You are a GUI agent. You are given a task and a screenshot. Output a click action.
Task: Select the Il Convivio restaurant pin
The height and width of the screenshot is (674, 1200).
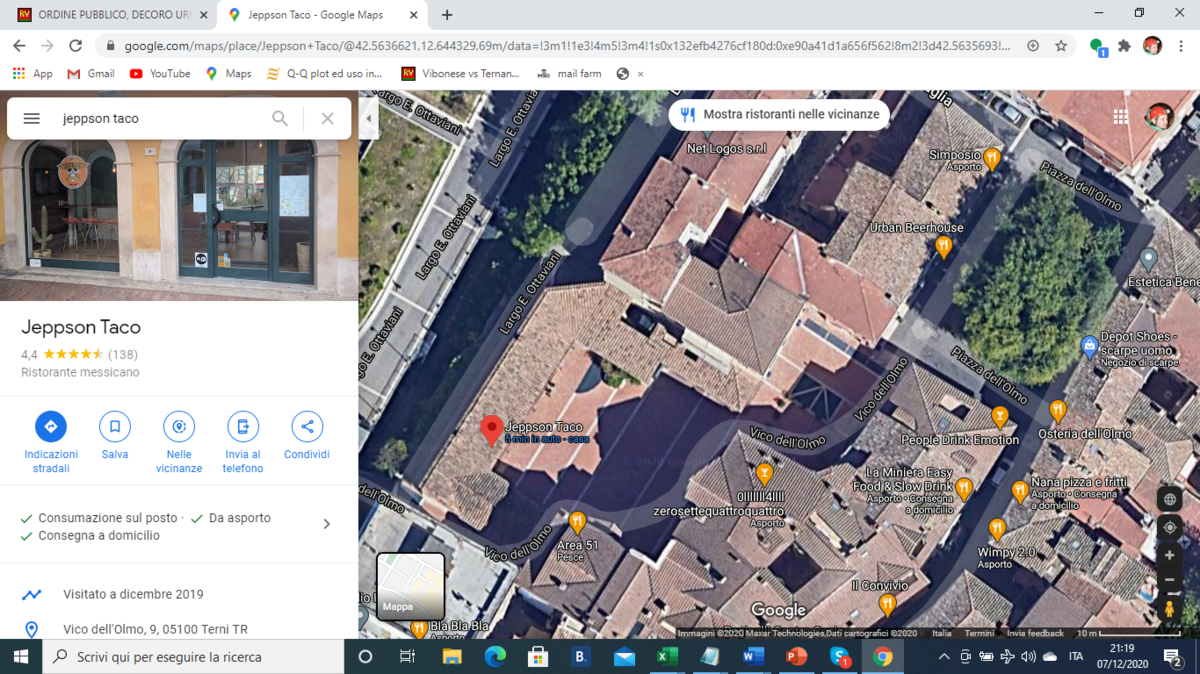[x=887, y=604]
